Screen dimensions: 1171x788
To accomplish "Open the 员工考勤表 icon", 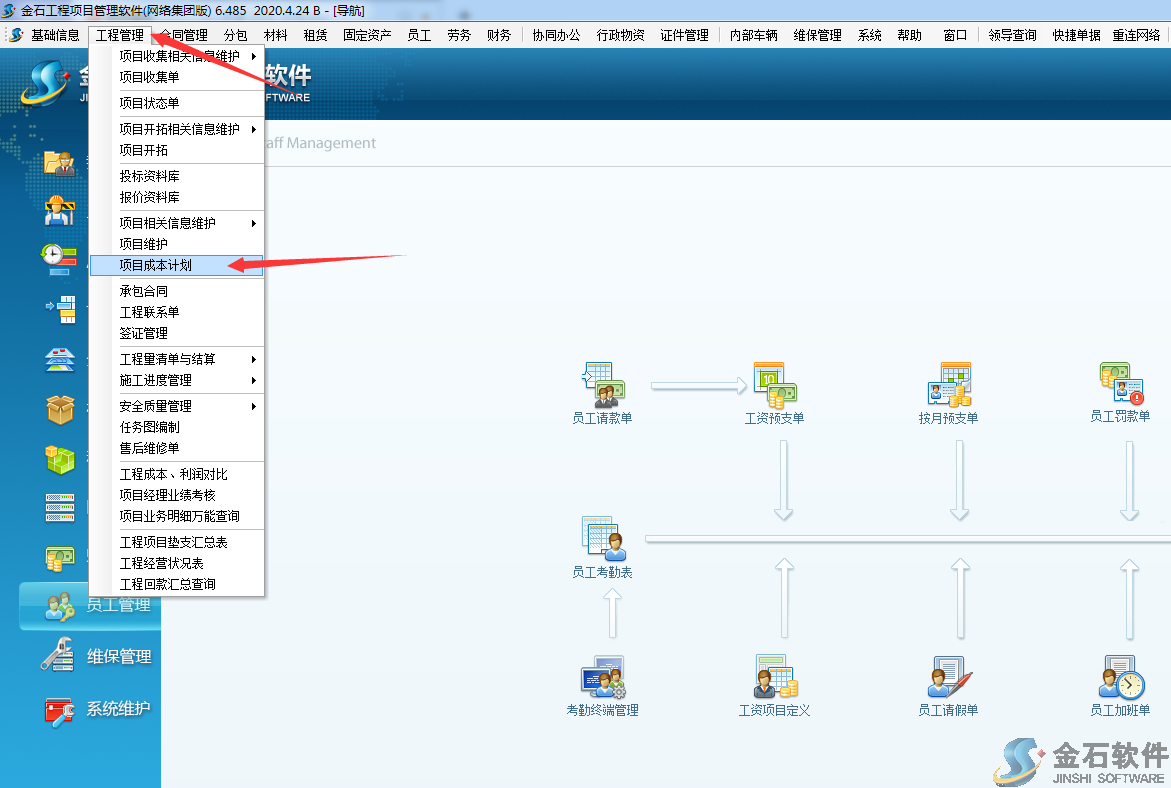I will [602, 539].
